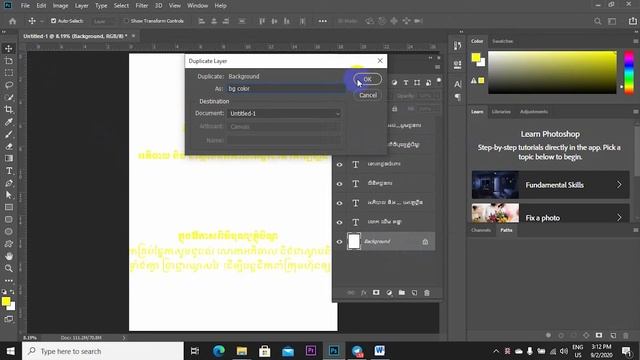The image size is (640, 360).
Task: Switch to the Channels tab
Action: click(481, 230)
